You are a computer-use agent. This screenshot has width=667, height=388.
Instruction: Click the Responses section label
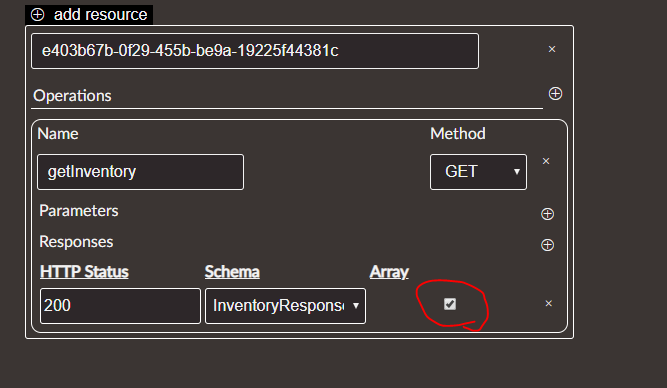(x=76, y=242)
